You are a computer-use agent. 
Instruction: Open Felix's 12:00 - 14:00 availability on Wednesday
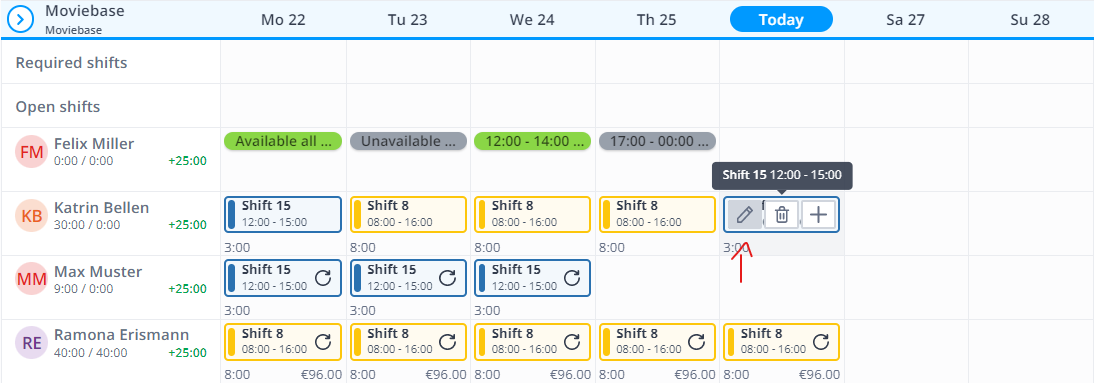pos(532,142)
